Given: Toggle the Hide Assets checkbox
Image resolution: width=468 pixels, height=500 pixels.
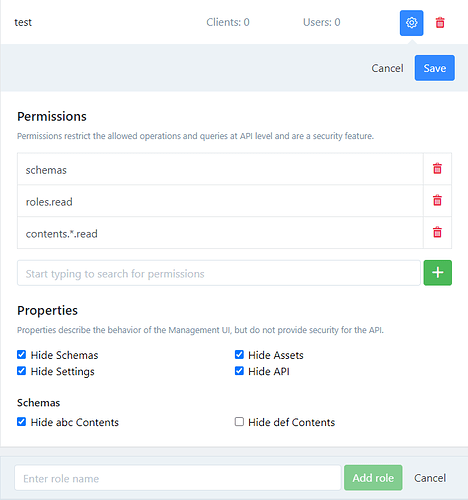Looking at the screenshot, I should tap(239, 355).
